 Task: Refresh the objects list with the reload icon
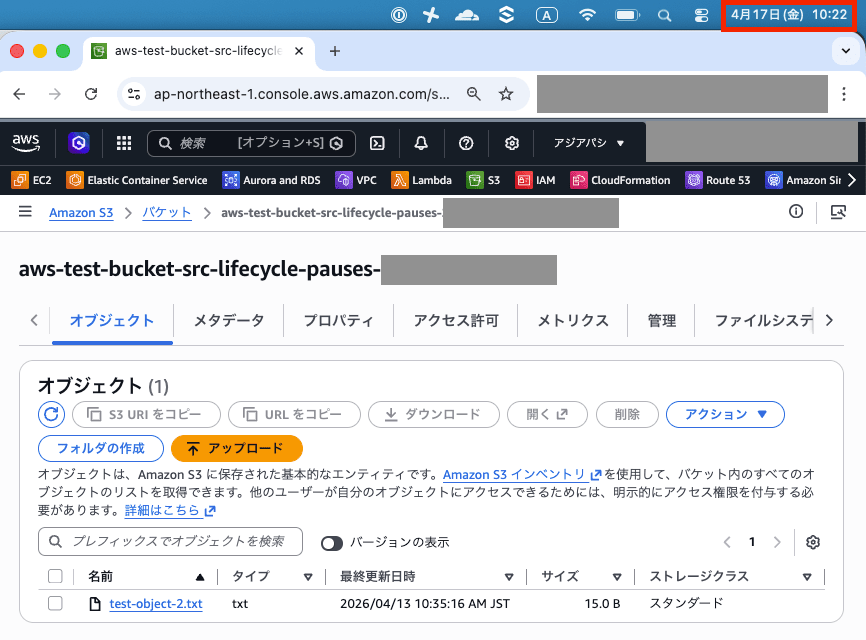(51, 414)
